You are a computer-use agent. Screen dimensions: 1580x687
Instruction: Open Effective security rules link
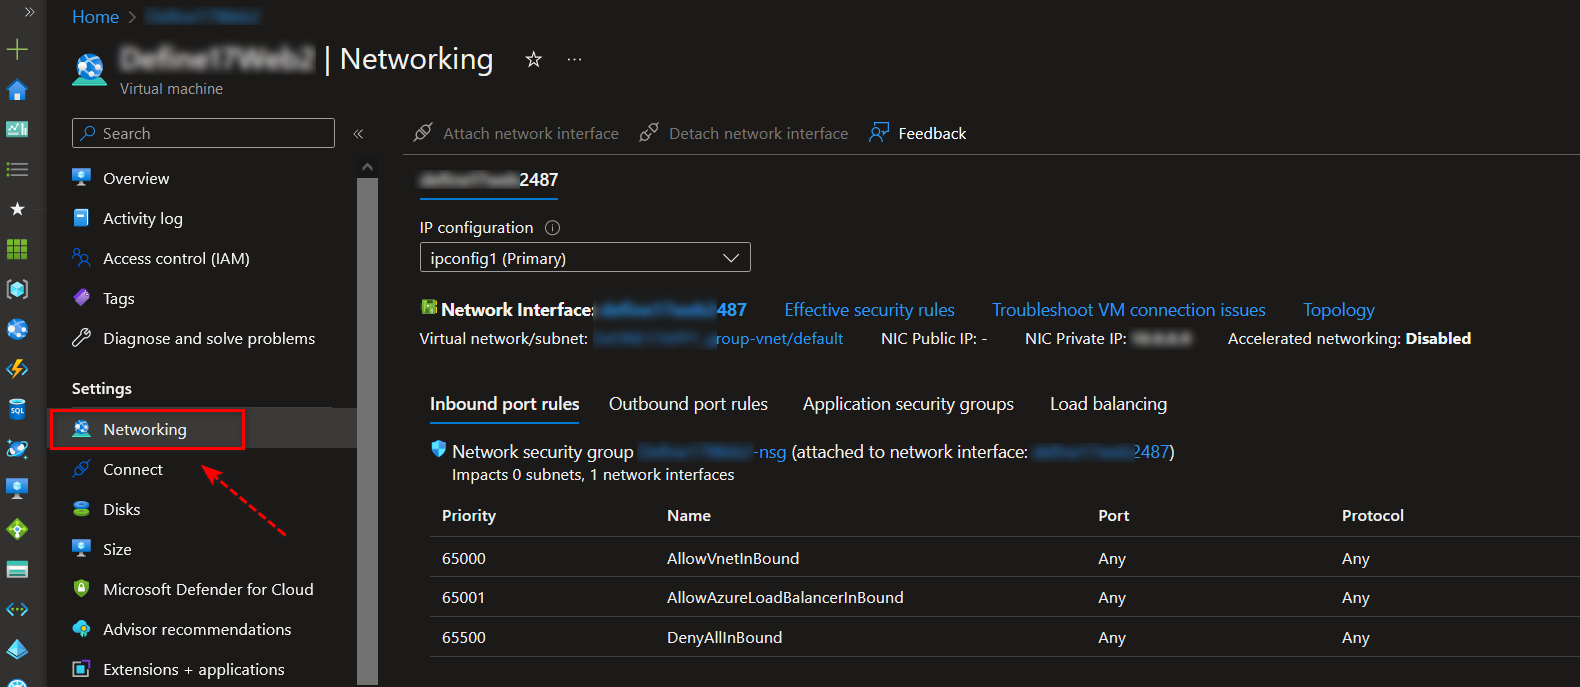[869, 310]
